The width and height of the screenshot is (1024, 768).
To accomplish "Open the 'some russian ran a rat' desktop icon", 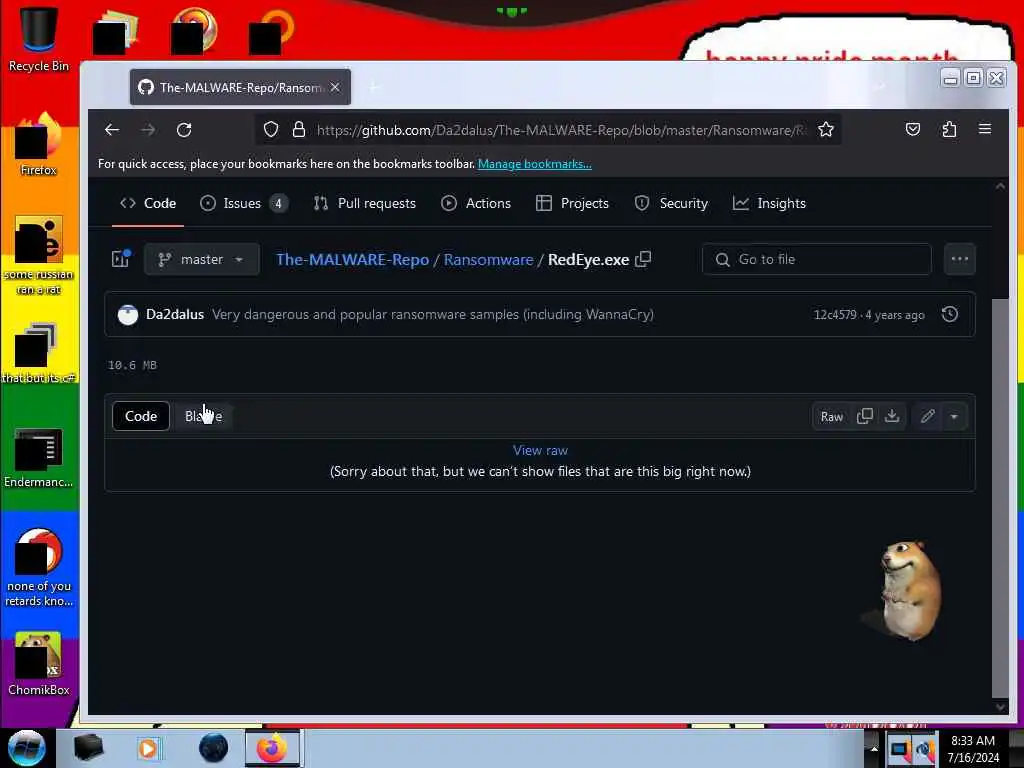I will (39, 256).
